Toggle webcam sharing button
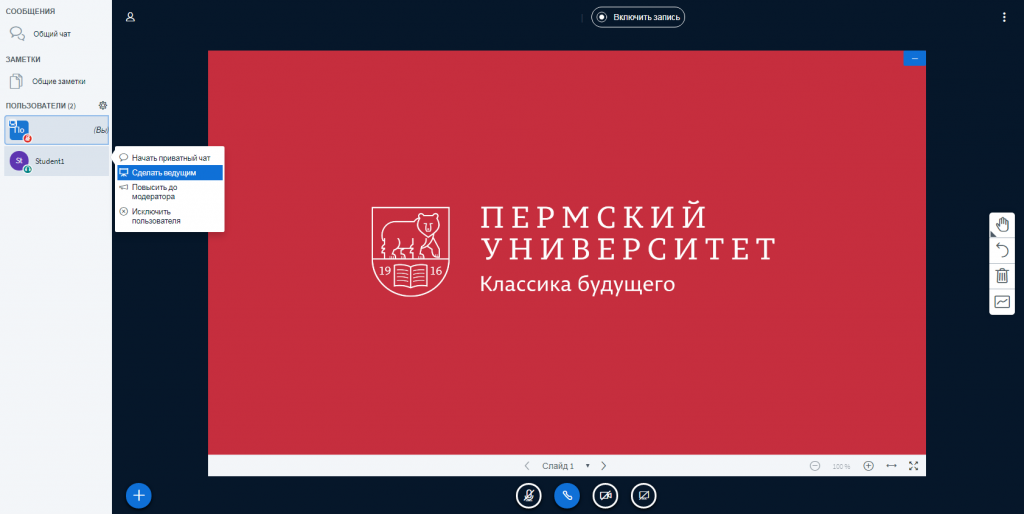The height and width of the screenshot is (514, 1024). 605,496
